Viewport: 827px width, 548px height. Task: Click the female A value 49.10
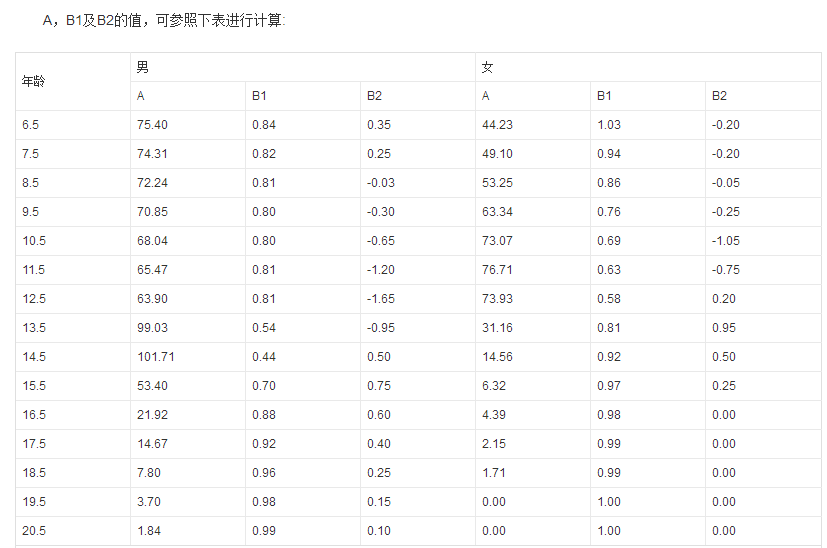click(497, 154)
